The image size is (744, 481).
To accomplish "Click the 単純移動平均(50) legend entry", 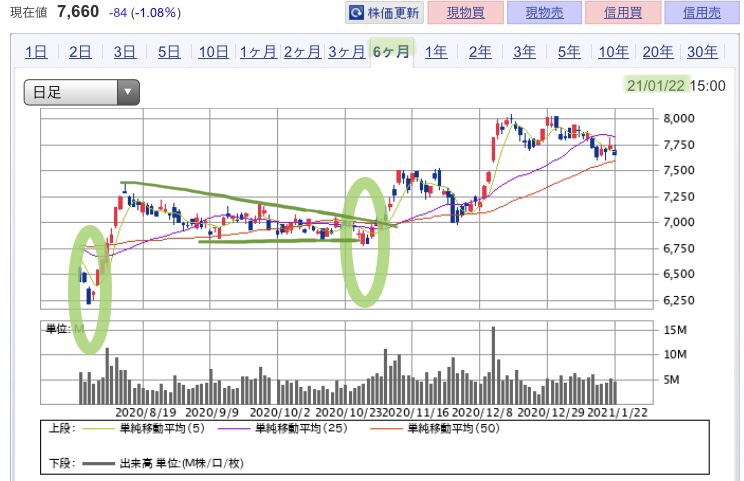I will coord(435,428).
